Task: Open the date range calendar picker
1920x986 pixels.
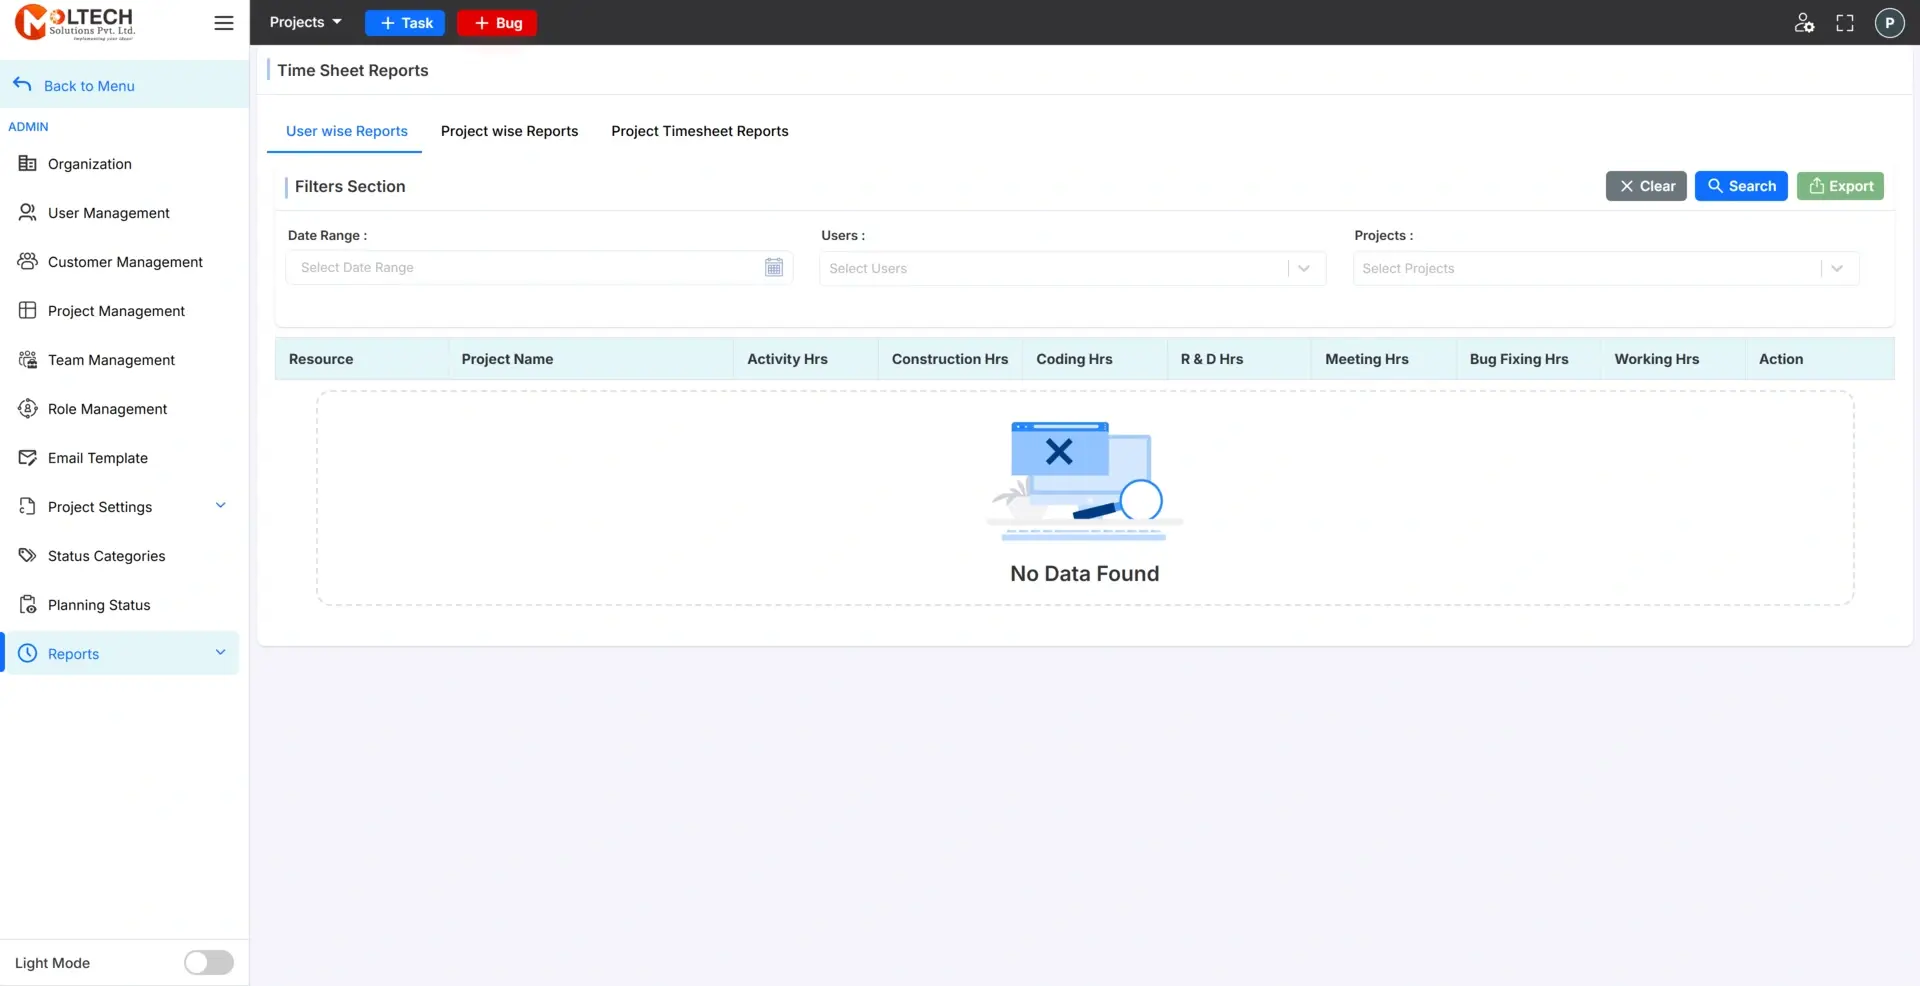Action: (773, 267)
